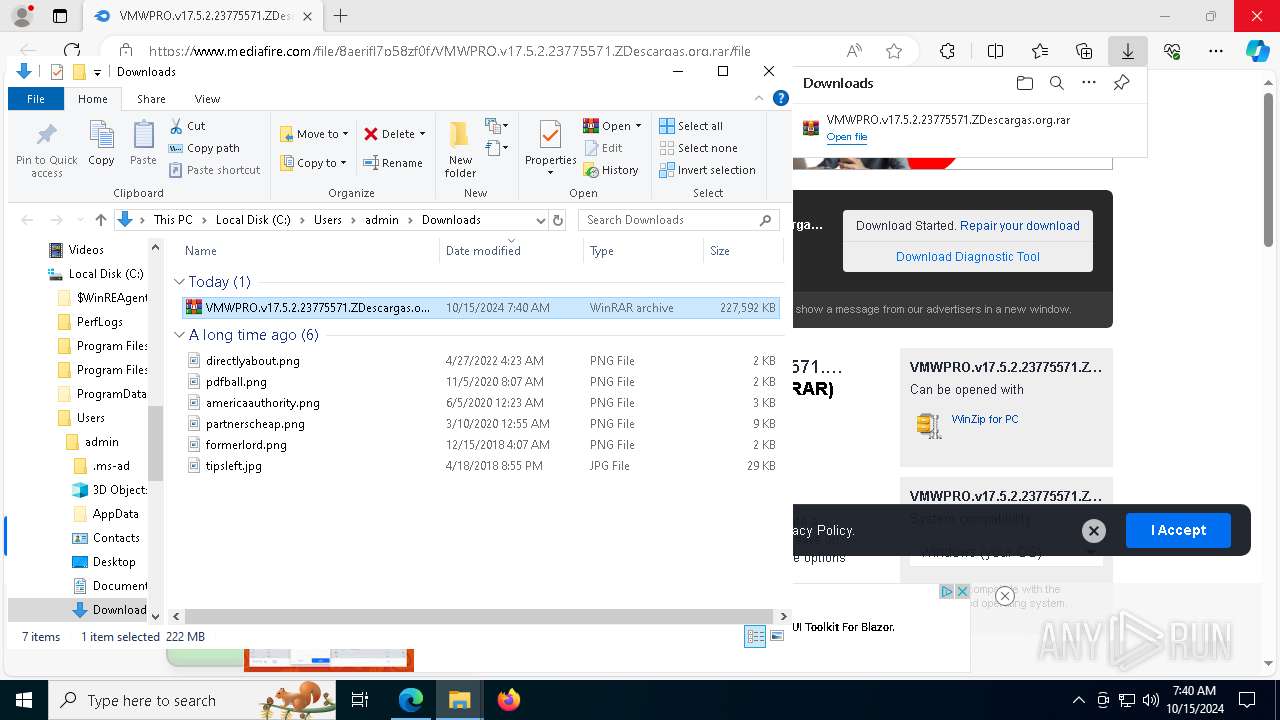
Task: Click the Download Diagnostic Tool link
Action: [x=967, y=257]
